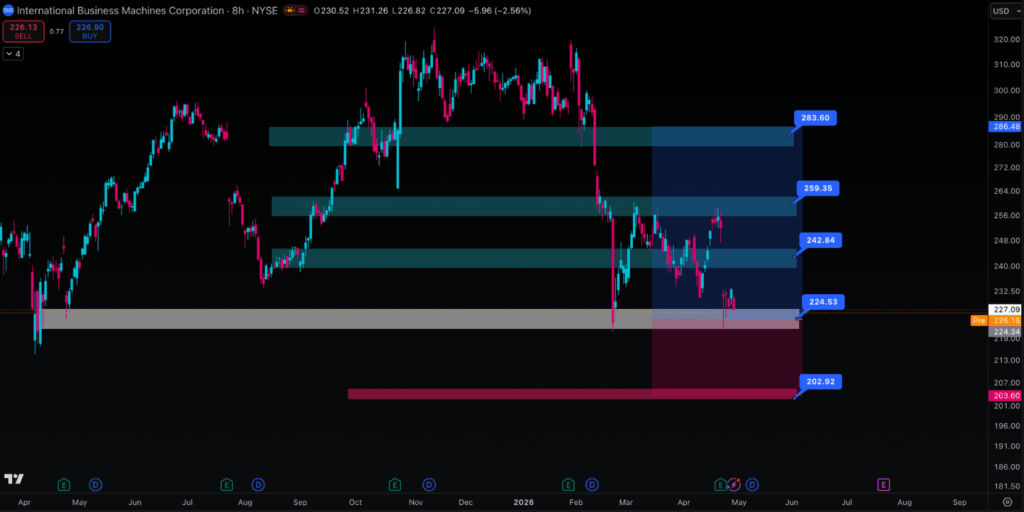Click the red lightning bolt event marker
1024x512 pixels.
pos(735,485)
